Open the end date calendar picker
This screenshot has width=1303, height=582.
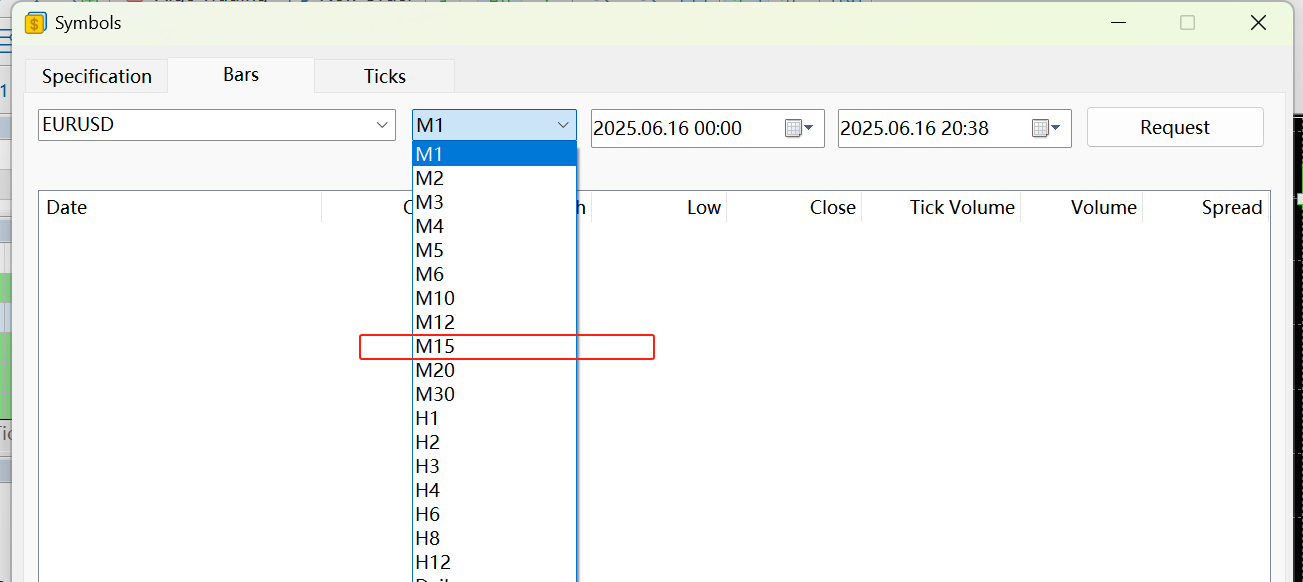pos(1046,128)
